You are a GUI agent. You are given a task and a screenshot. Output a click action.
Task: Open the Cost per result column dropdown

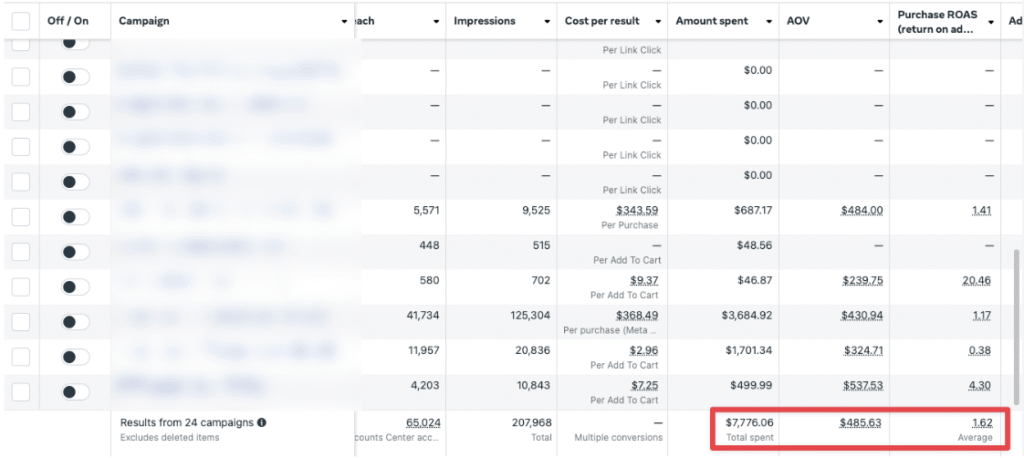(658, 21)
